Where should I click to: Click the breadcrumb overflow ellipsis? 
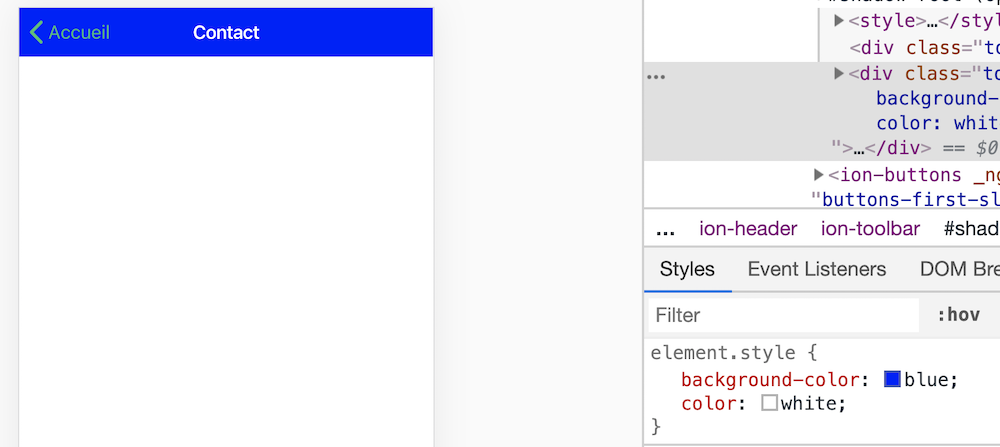coord(665,229)
